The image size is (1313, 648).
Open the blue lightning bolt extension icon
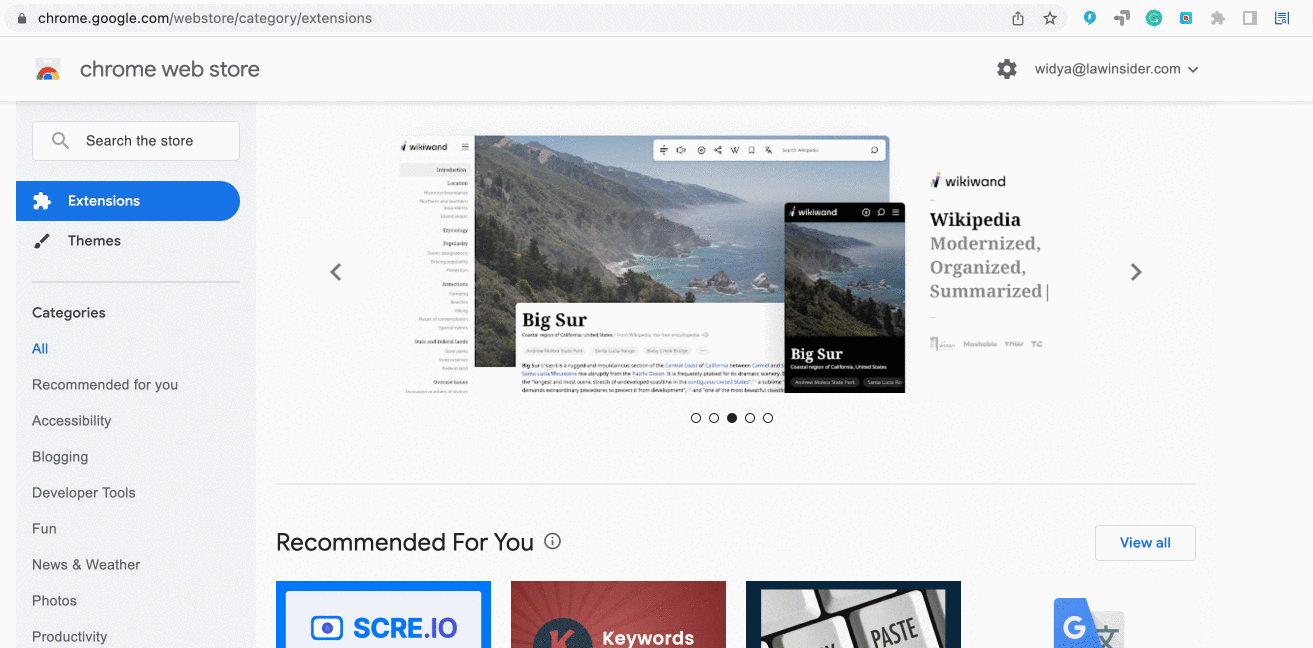(x=1090, y=18)
